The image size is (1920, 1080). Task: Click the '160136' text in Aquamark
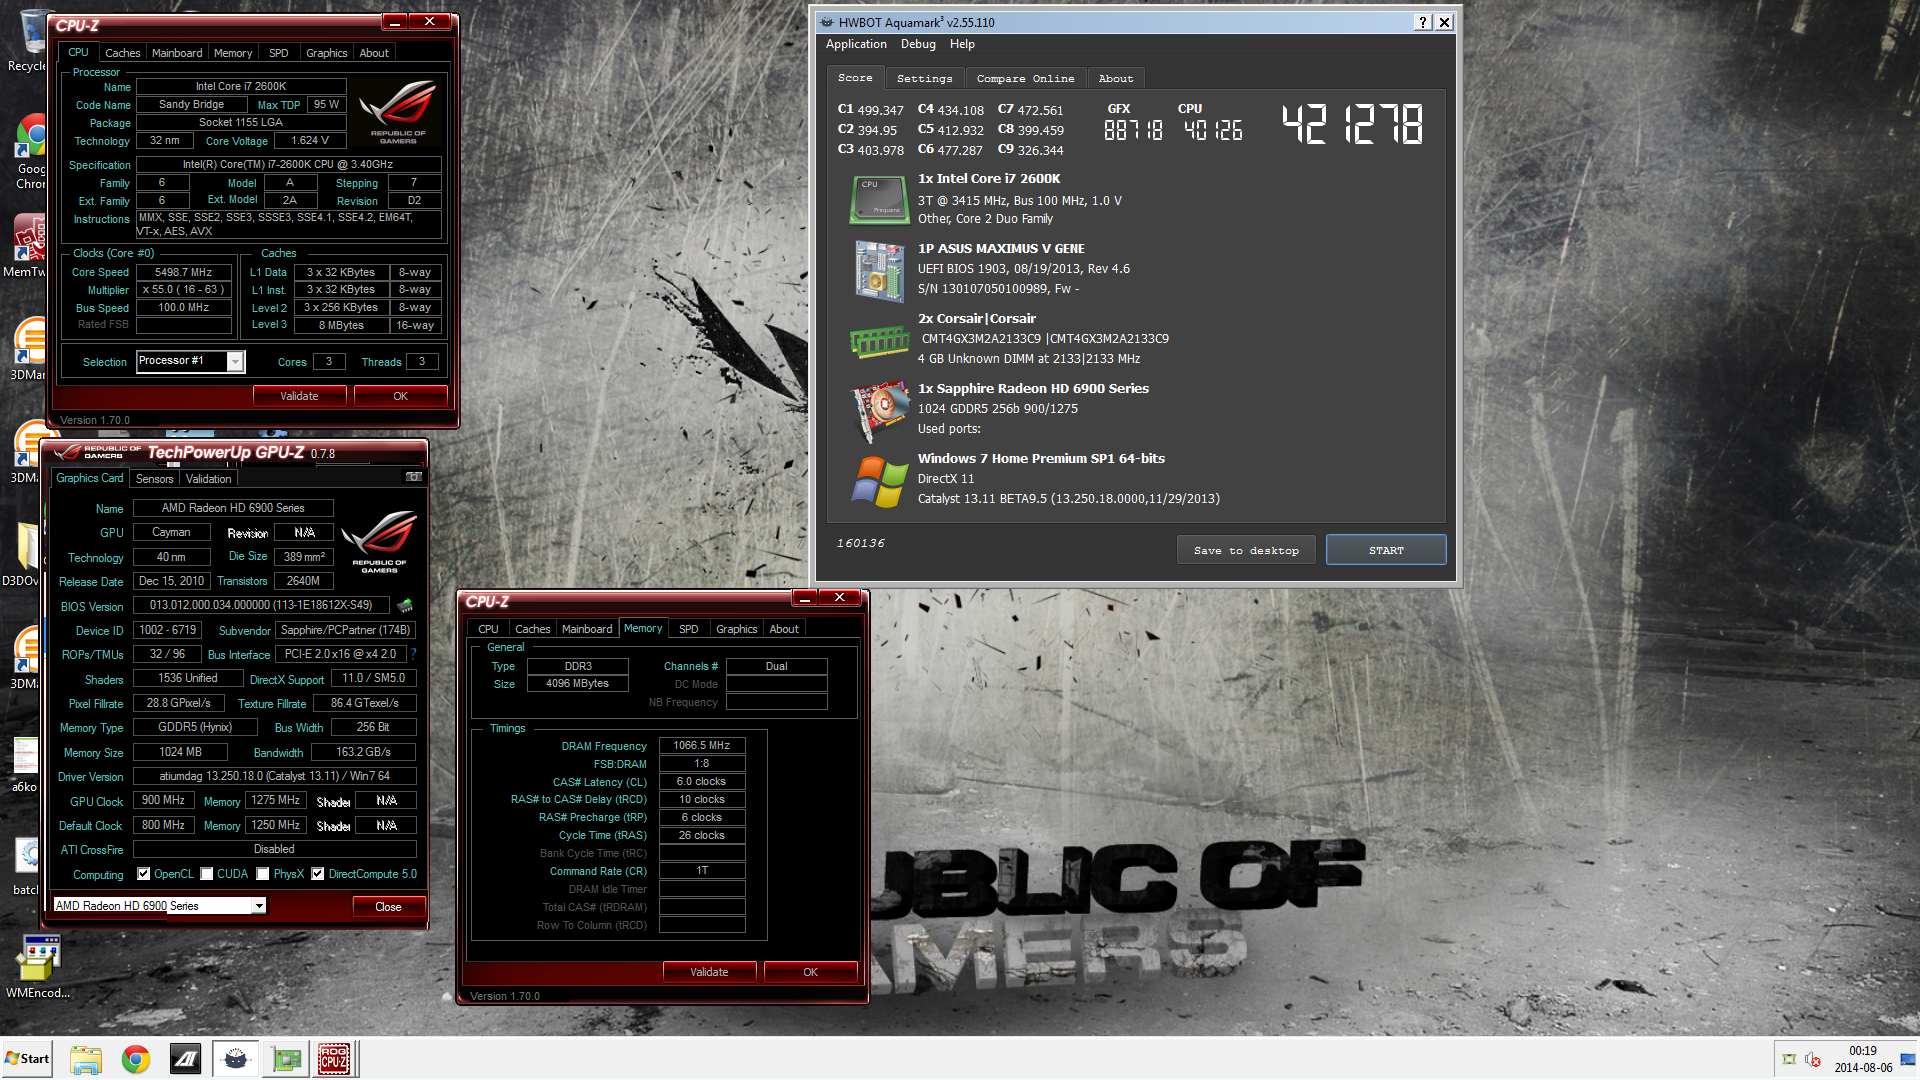[x=860, y=543]
